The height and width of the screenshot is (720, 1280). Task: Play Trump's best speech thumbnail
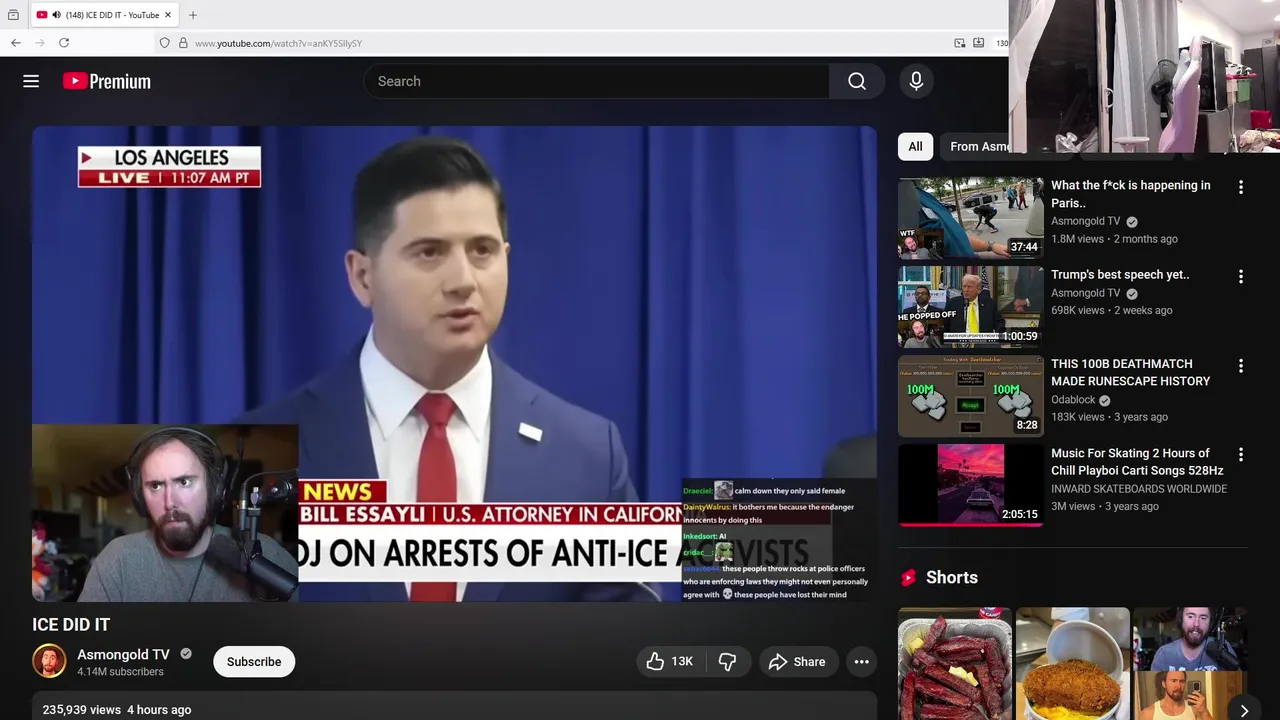[970, 307]
